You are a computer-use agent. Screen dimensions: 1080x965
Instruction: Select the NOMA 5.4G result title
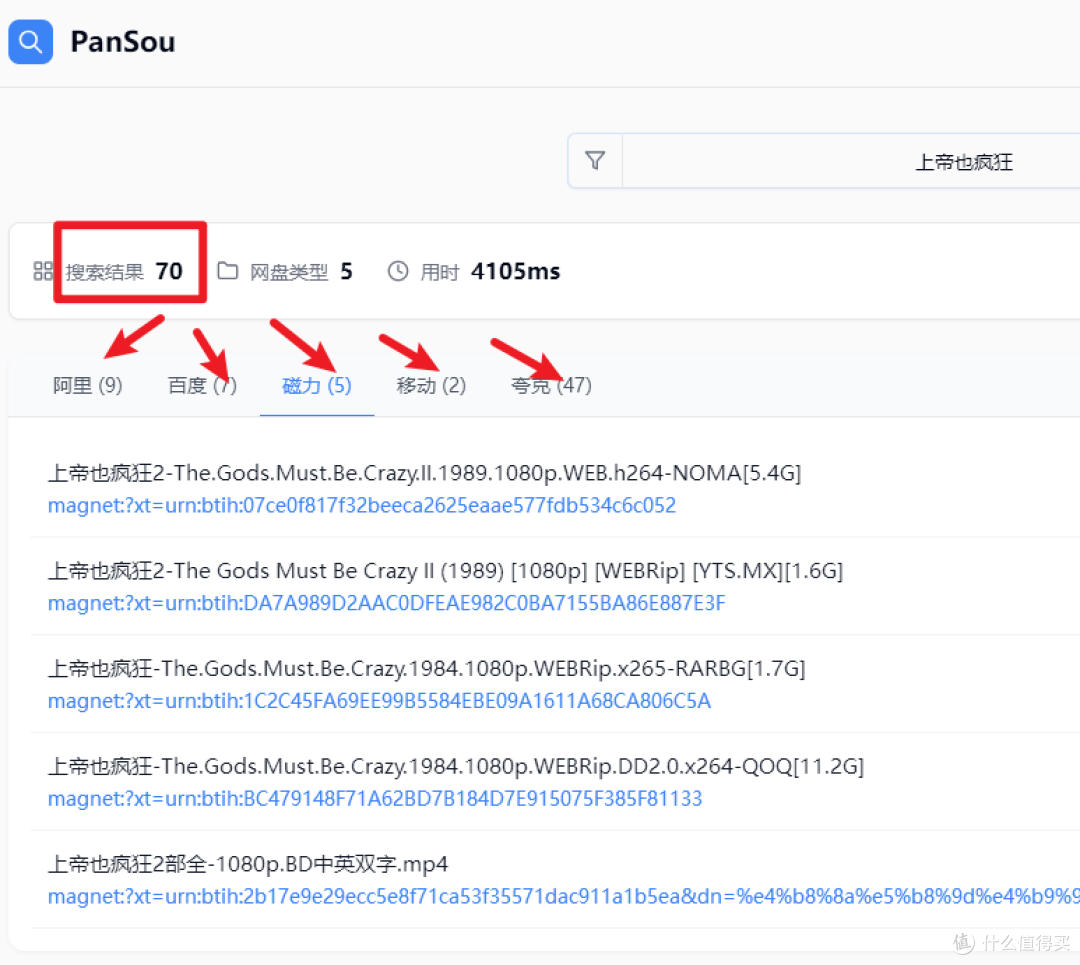[424, 473]
